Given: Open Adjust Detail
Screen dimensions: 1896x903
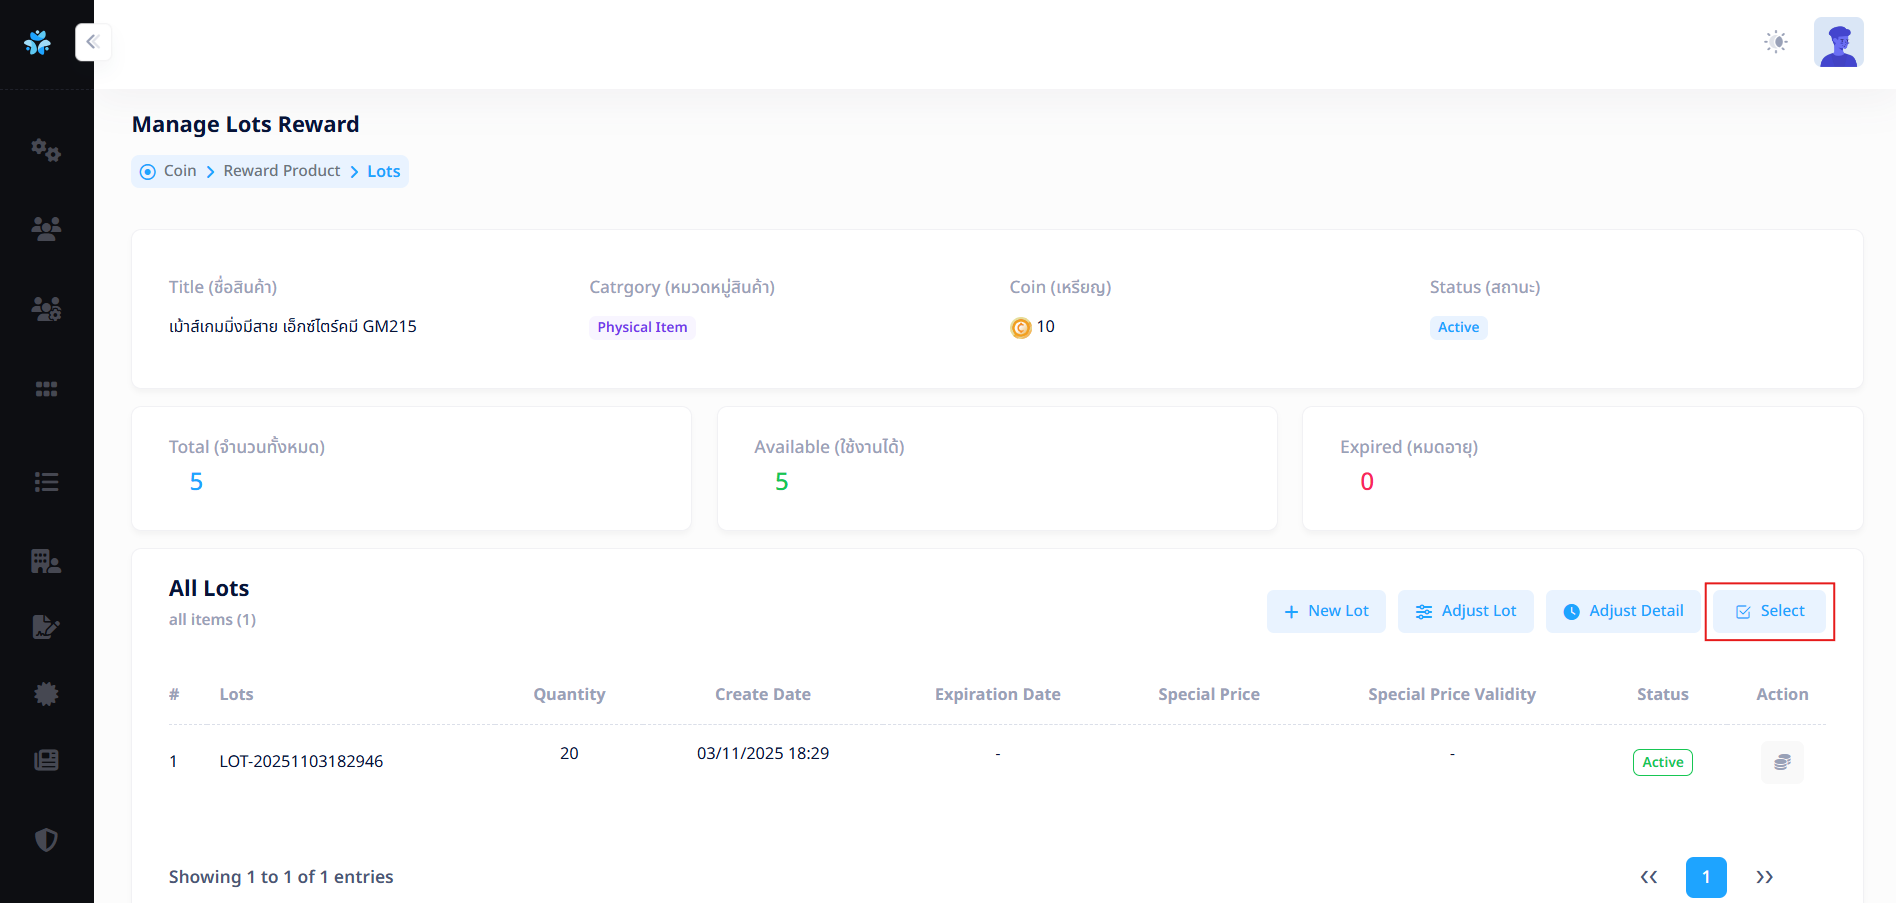Looking at the screenshot, I should tap(1623, 611).
